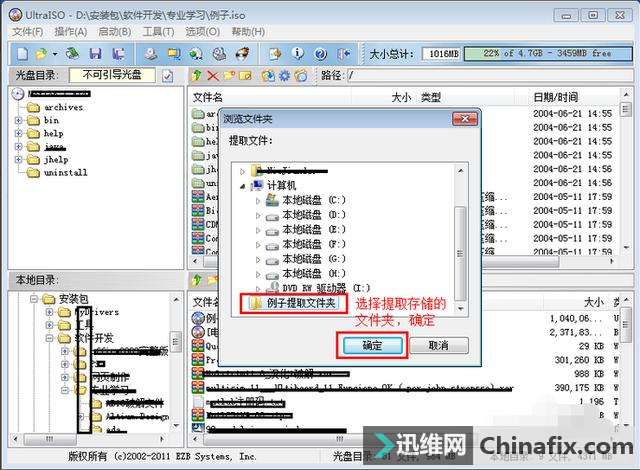Open the 操作(A) menu
640x470 pixels.
coord(71,32)
